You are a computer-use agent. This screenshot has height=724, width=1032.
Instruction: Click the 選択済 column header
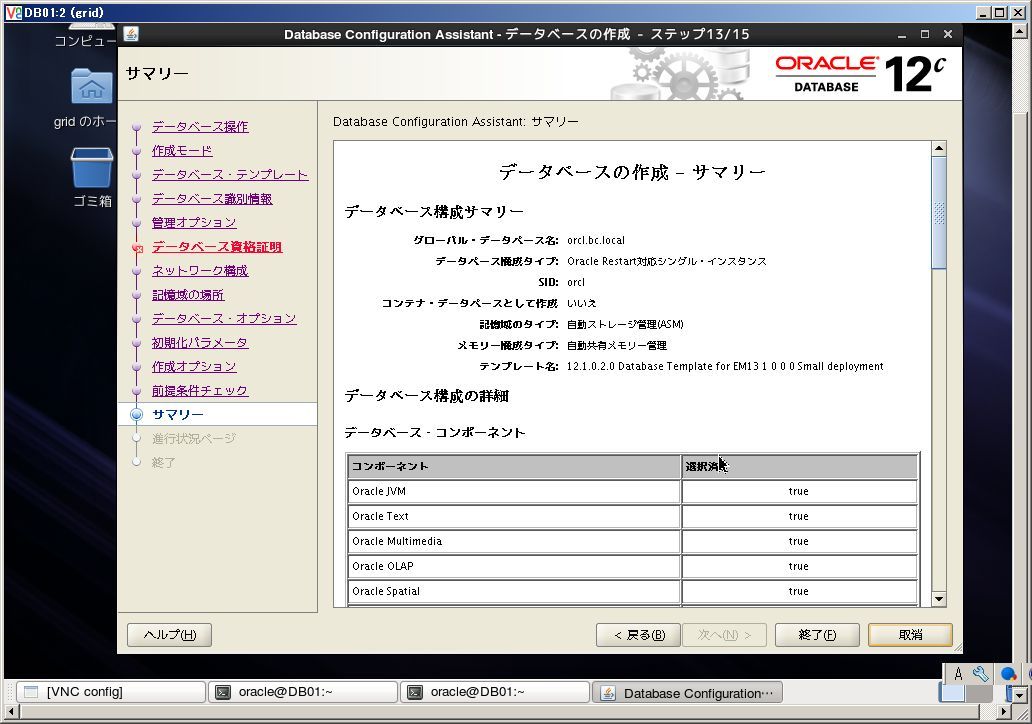799,466
